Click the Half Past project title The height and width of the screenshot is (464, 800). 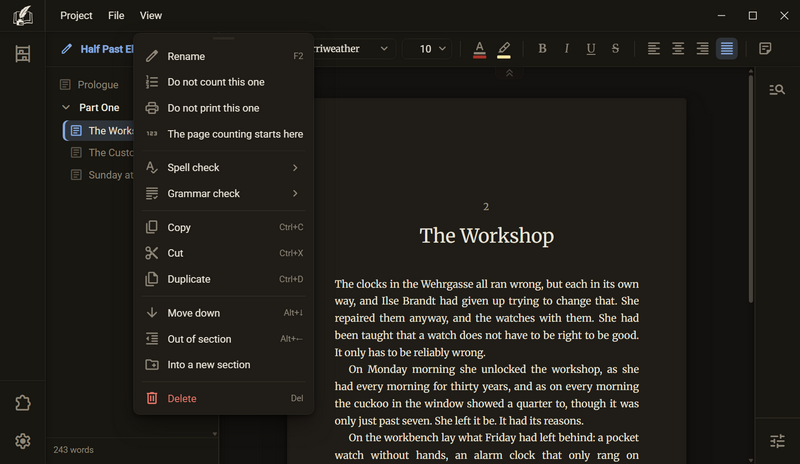pos(107,49)
